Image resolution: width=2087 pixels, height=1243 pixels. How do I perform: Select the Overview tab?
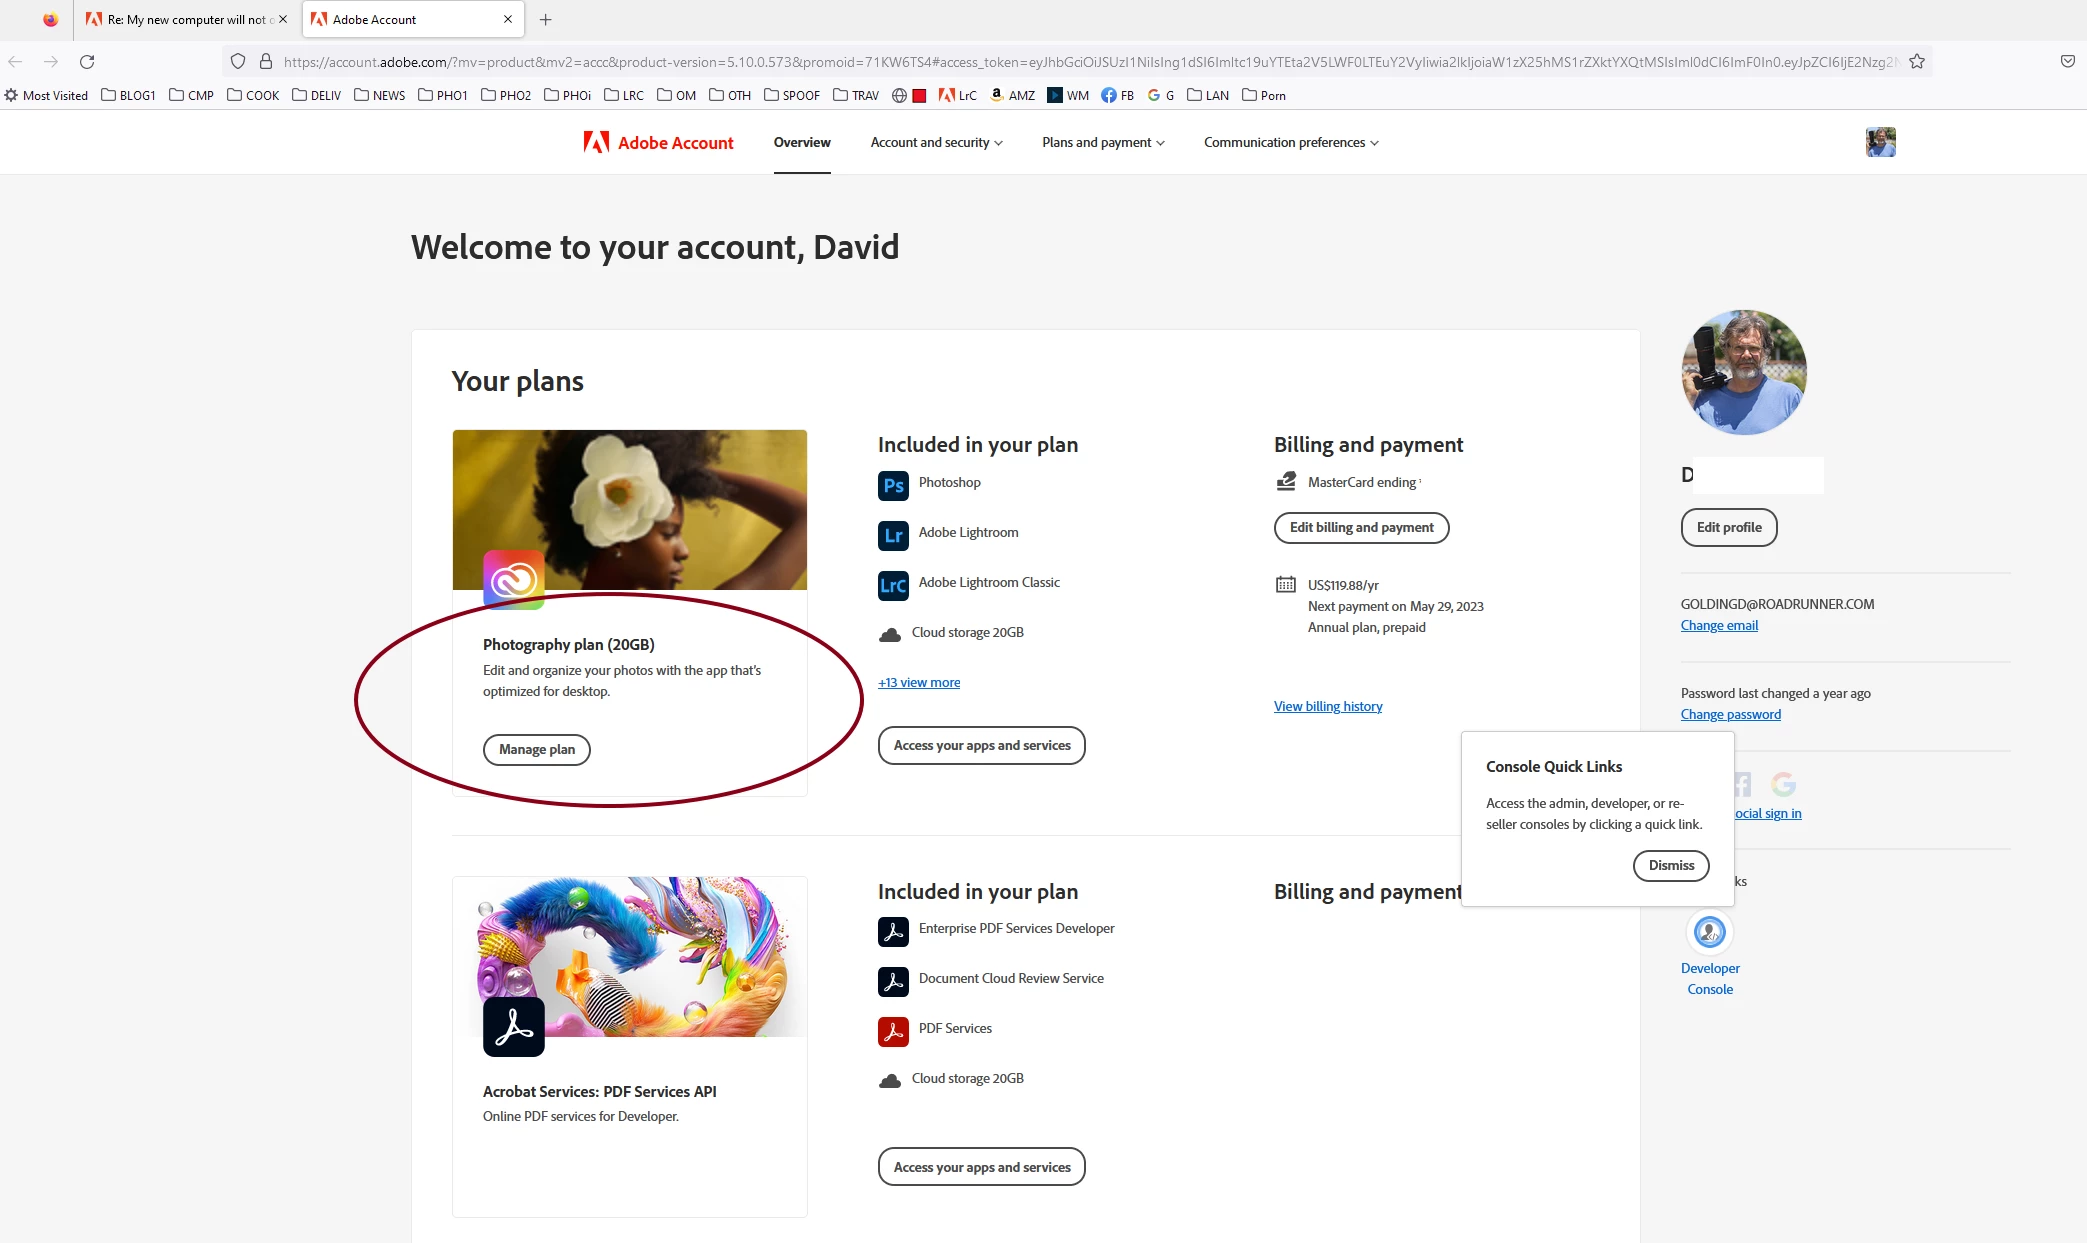[x=802, y=143]
